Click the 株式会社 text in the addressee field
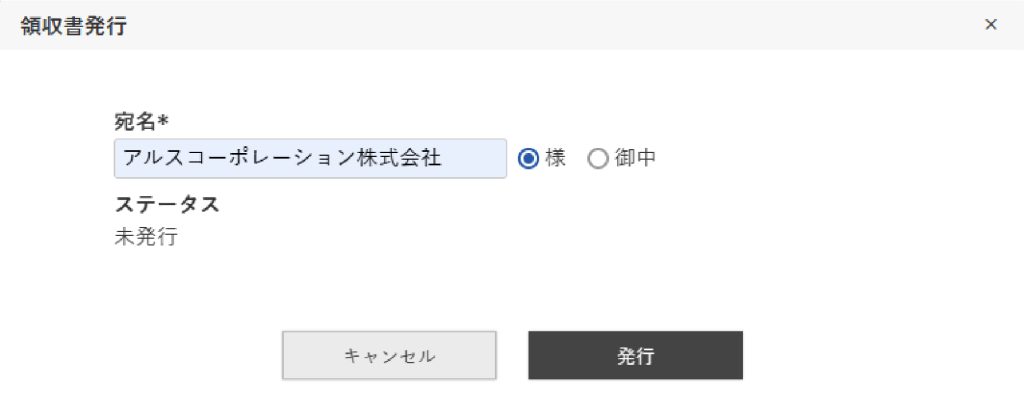1024x408 pixels. (x=400, y=158)
